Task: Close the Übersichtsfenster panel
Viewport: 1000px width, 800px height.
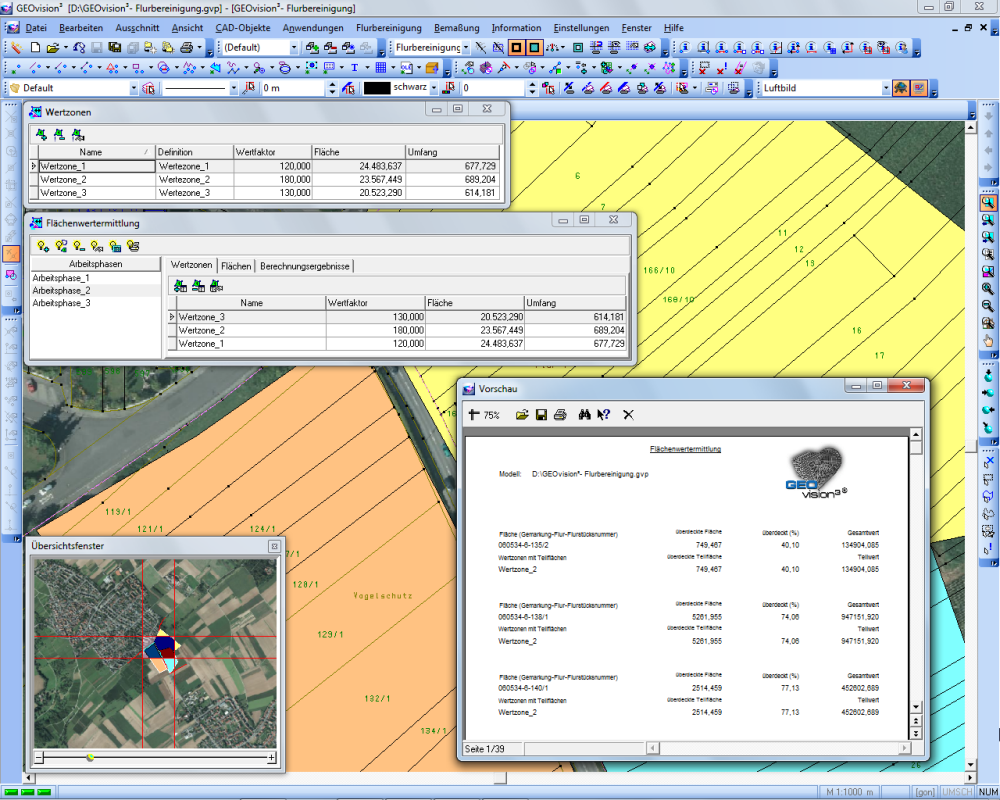Action: pos(274,546)
